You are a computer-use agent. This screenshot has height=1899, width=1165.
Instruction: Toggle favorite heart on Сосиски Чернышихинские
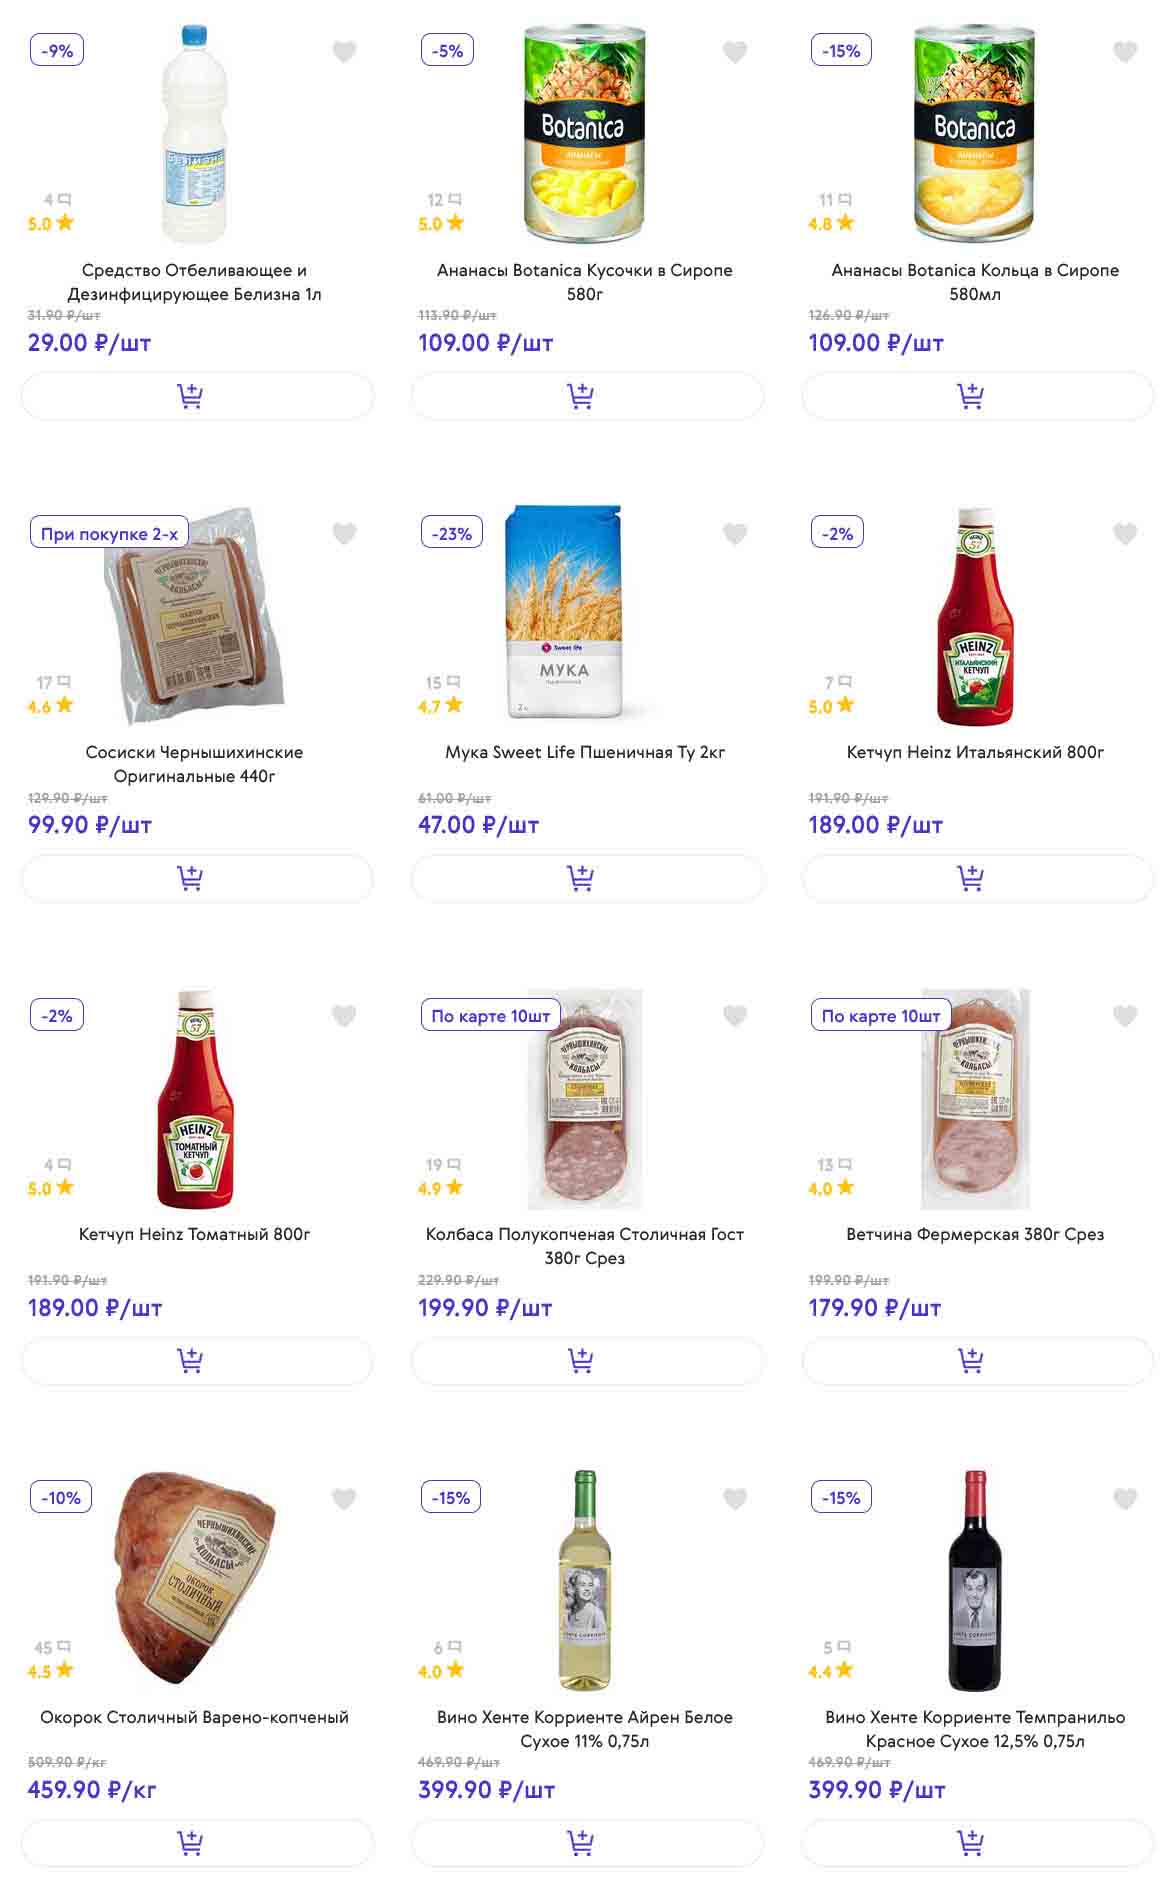[x=344, y=534]
